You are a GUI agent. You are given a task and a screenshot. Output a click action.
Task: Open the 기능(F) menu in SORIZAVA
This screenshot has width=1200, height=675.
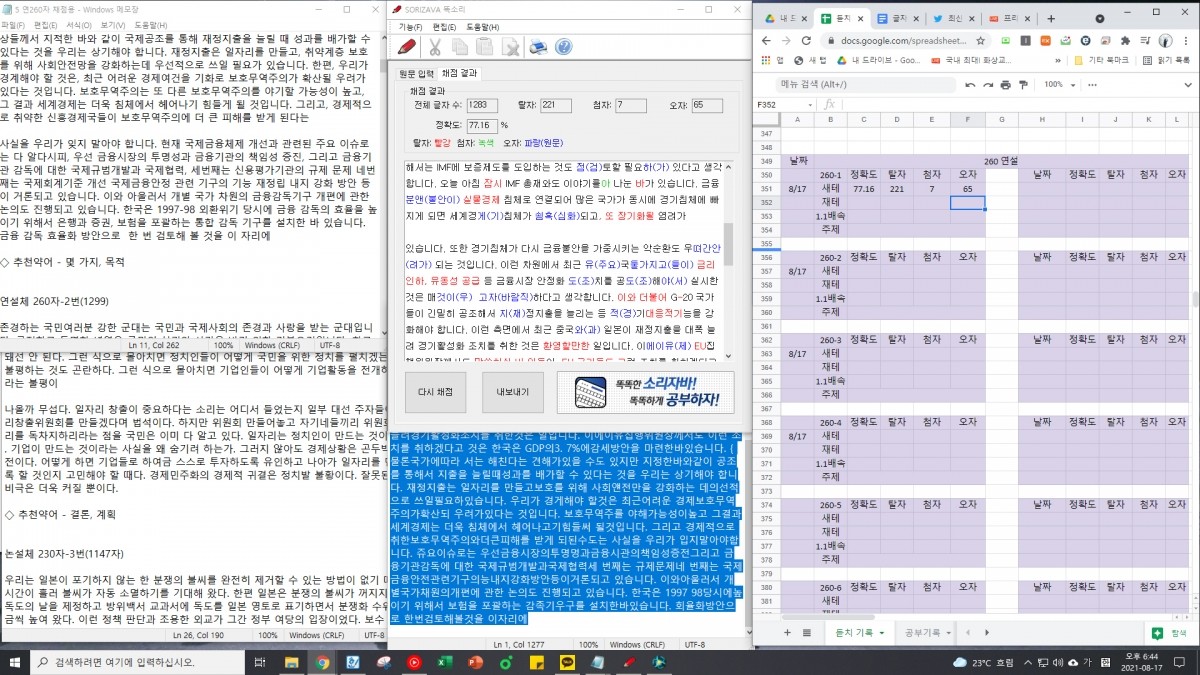(x=410, y=27)
